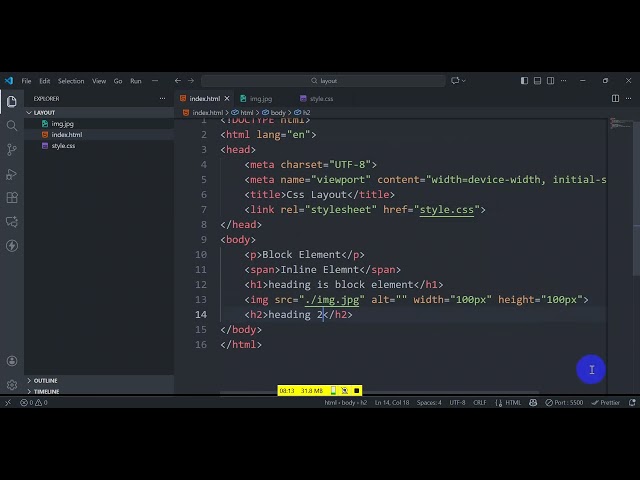Change end of line sequence CRLF
640x480 pixels.
[x=480, y=402]
